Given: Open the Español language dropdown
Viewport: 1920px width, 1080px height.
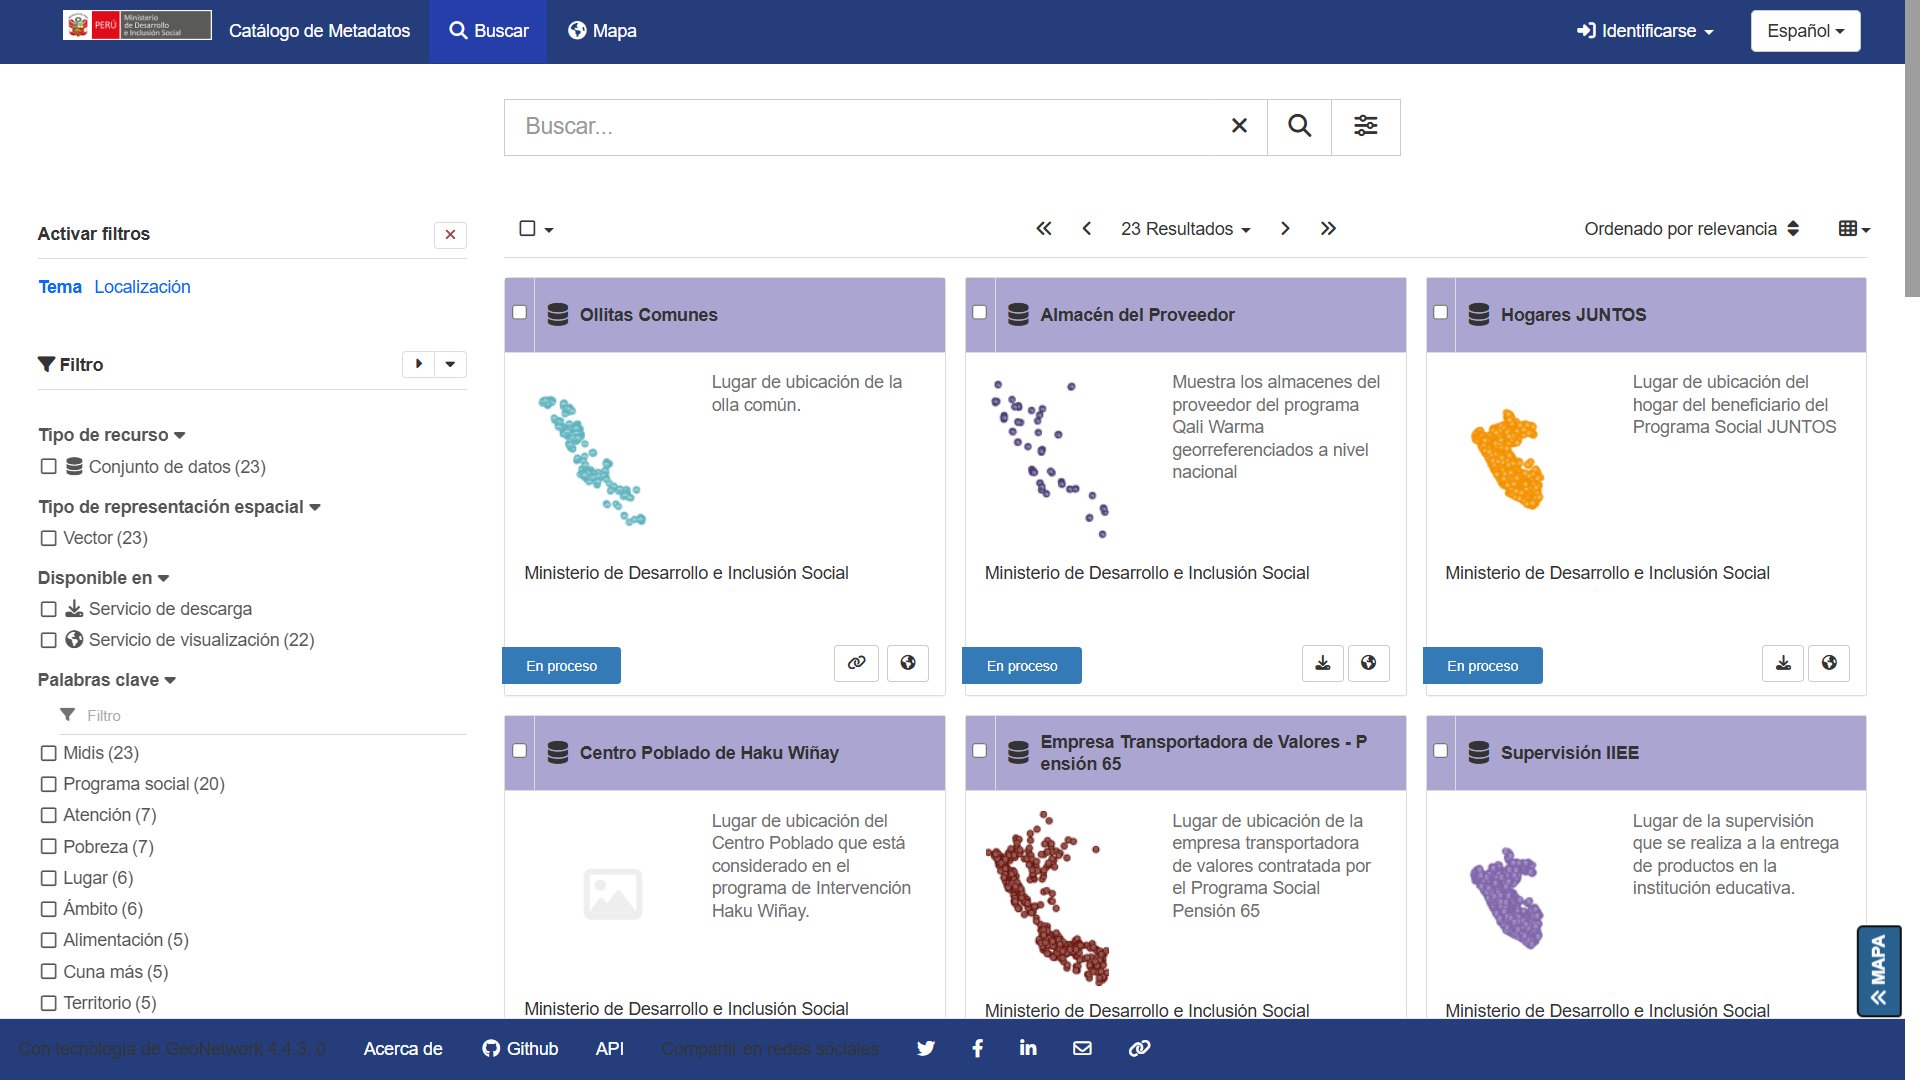Looking at the screenshot, I should pyautogui.click(x=1805, y=31).
